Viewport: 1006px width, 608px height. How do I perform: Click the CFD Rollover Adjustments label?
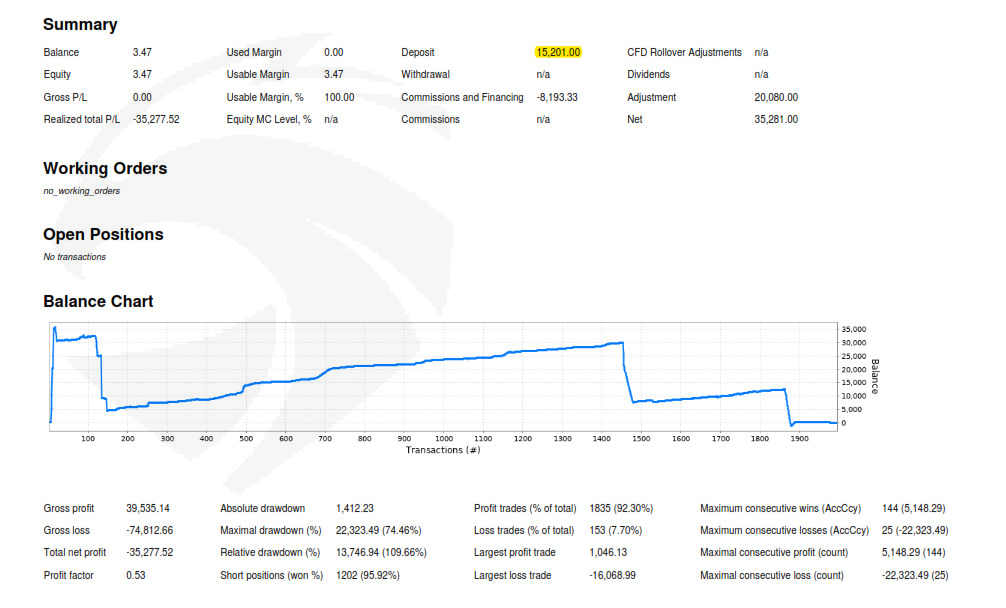684,53
